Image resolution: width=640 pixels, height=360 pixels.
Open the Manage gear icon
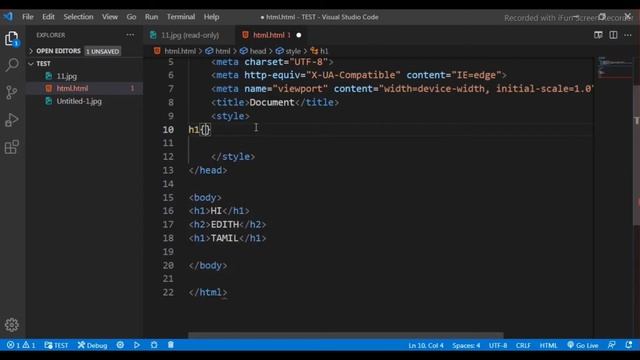point(12,324)
